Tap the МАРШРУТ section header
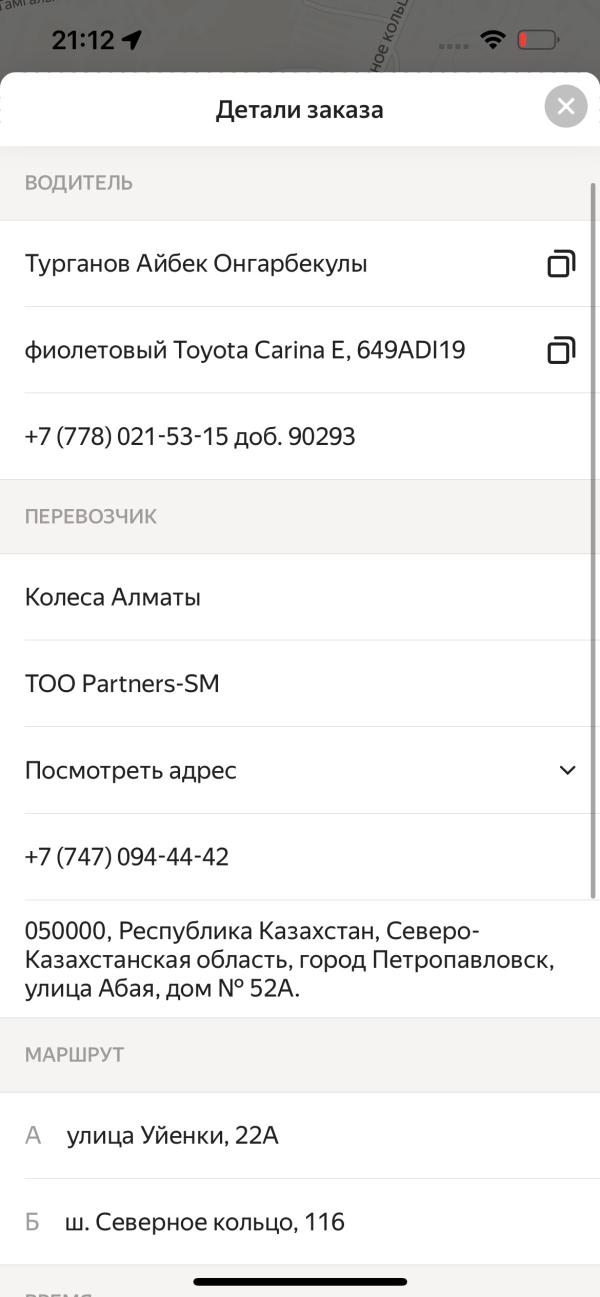 (x=75, y=1054)
